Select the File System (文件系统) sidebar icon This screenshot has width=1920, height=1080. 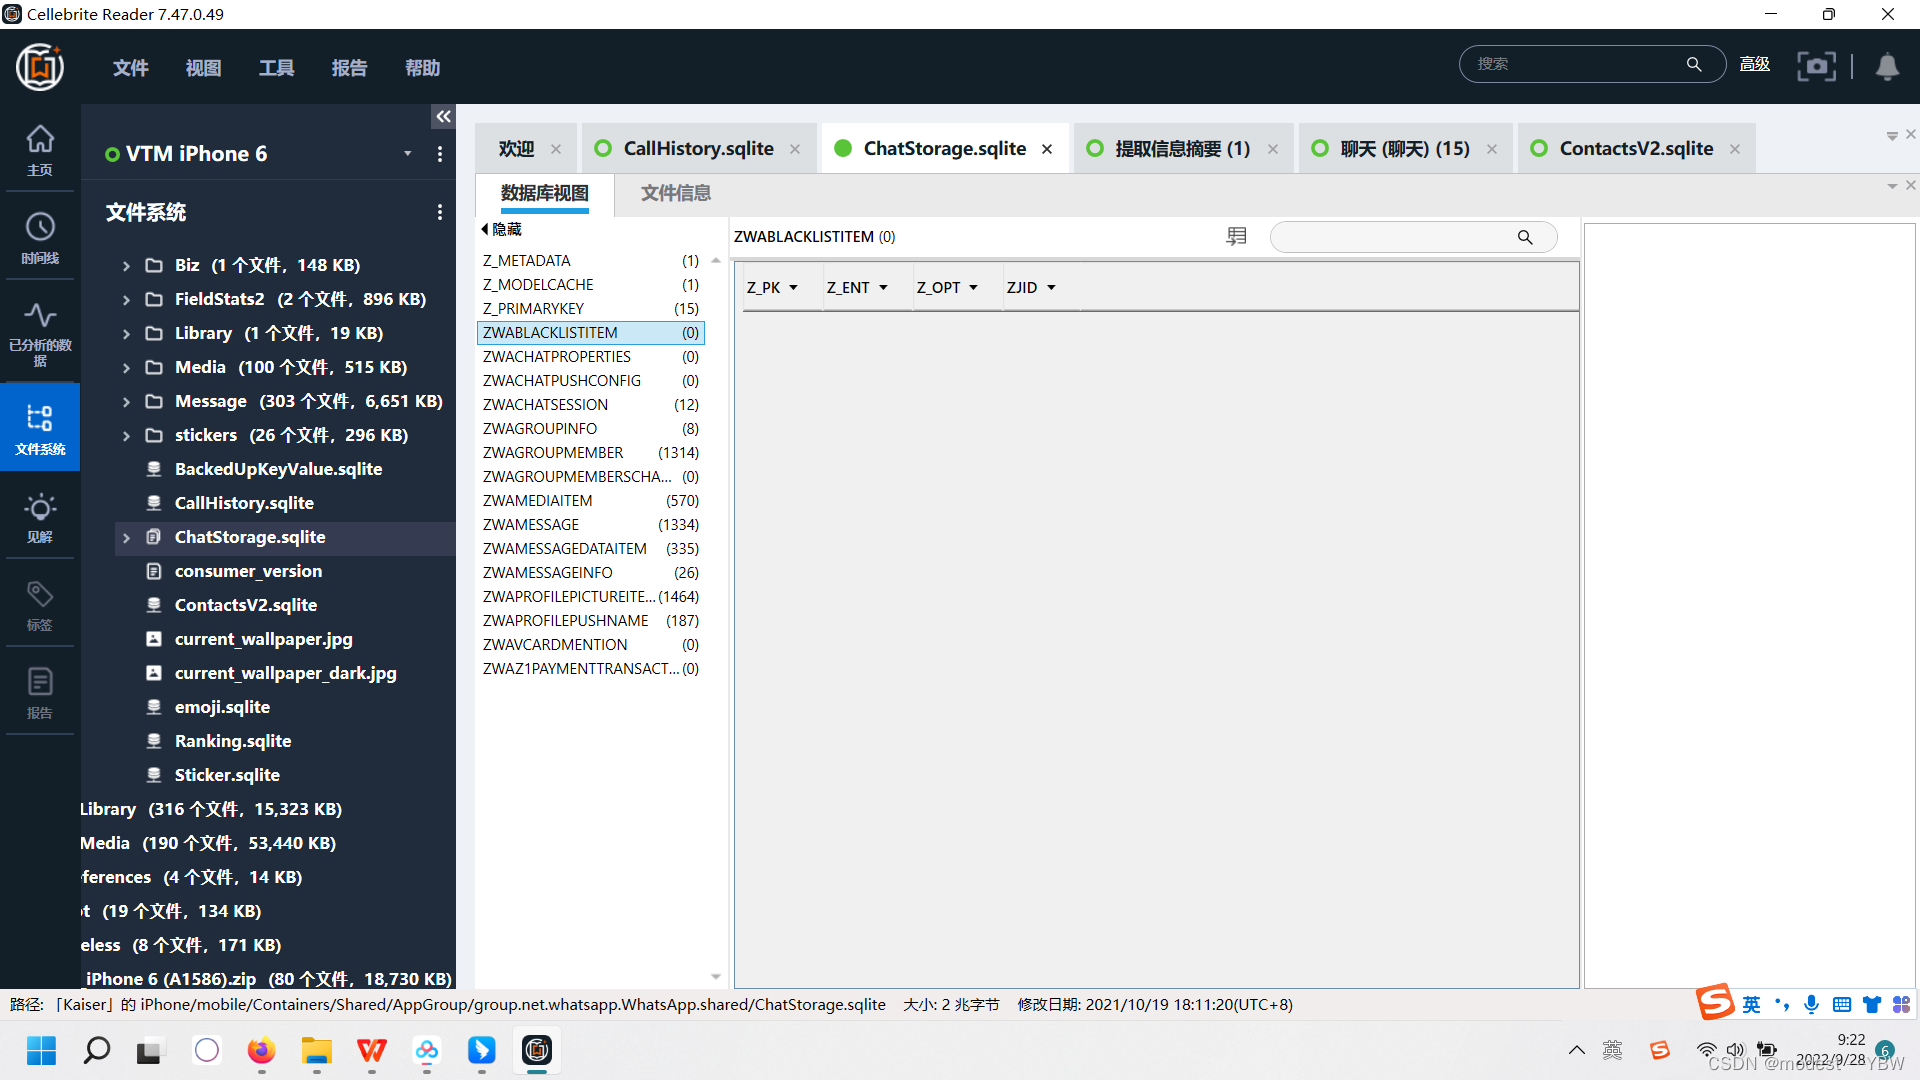point(40,429)
